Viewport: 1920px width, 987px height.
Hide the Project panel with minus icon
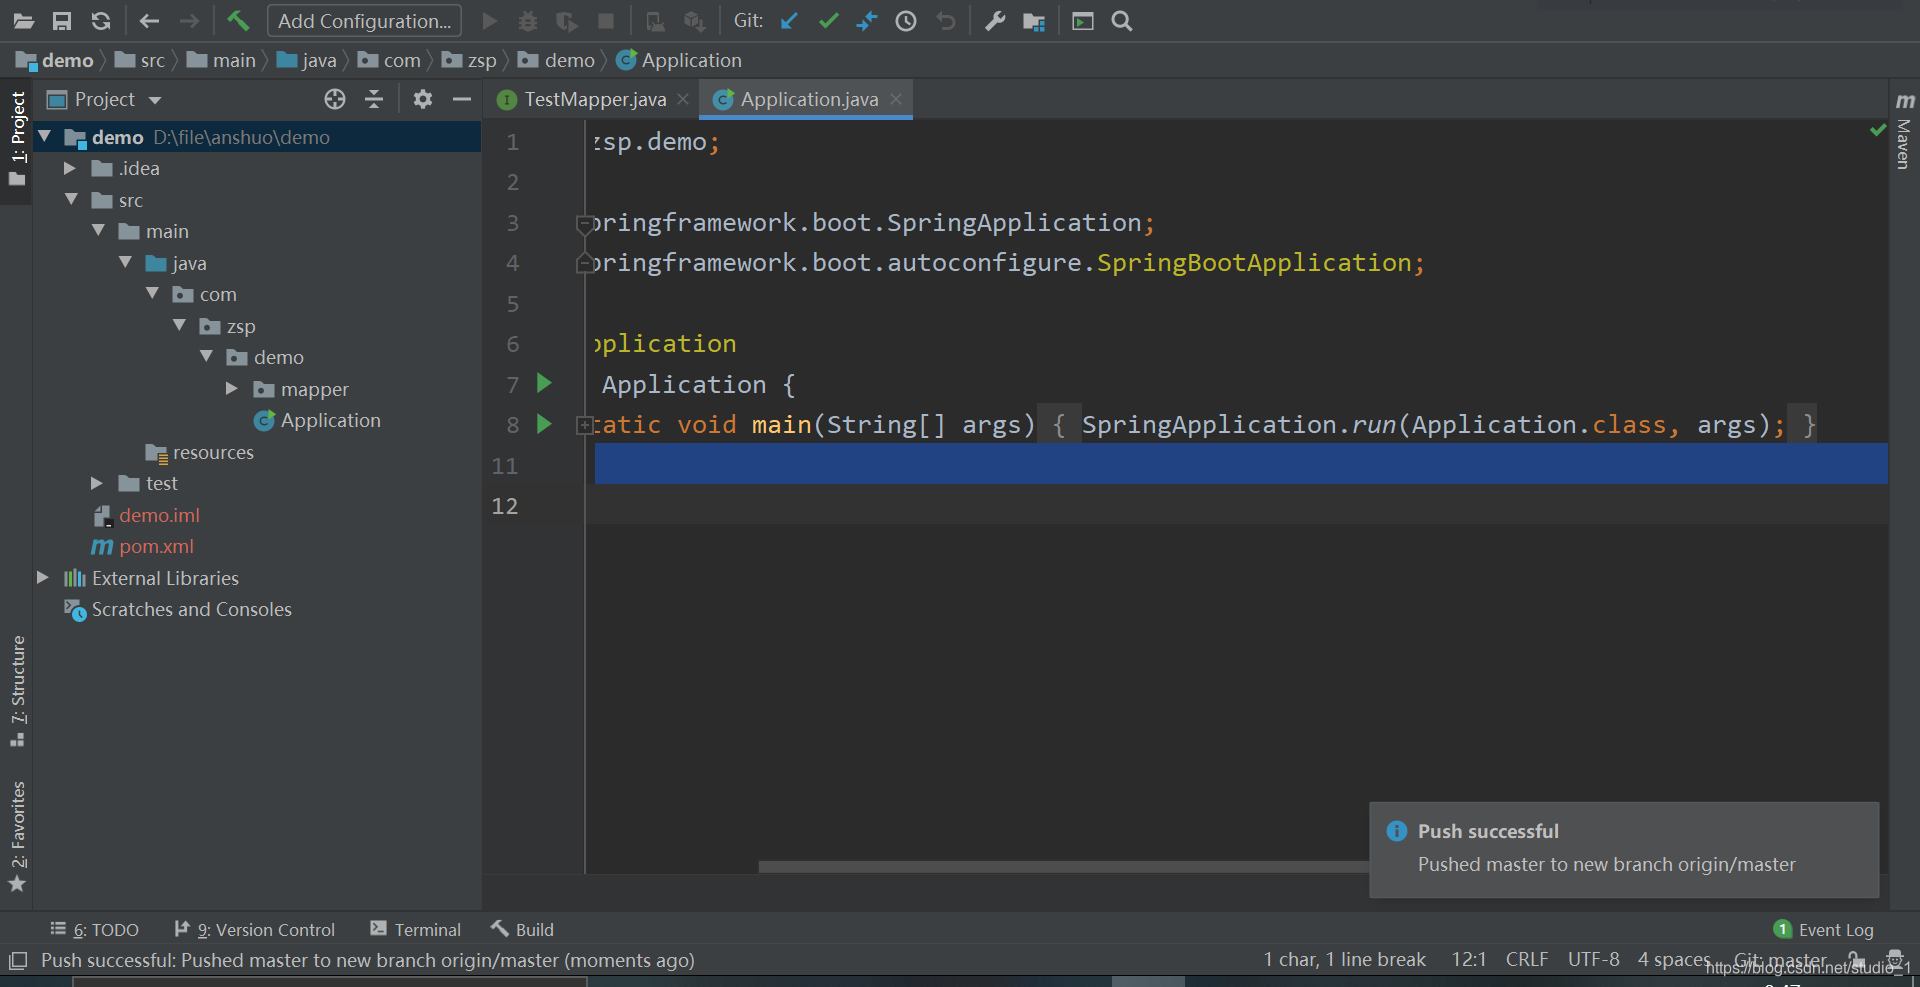point(462,99)
